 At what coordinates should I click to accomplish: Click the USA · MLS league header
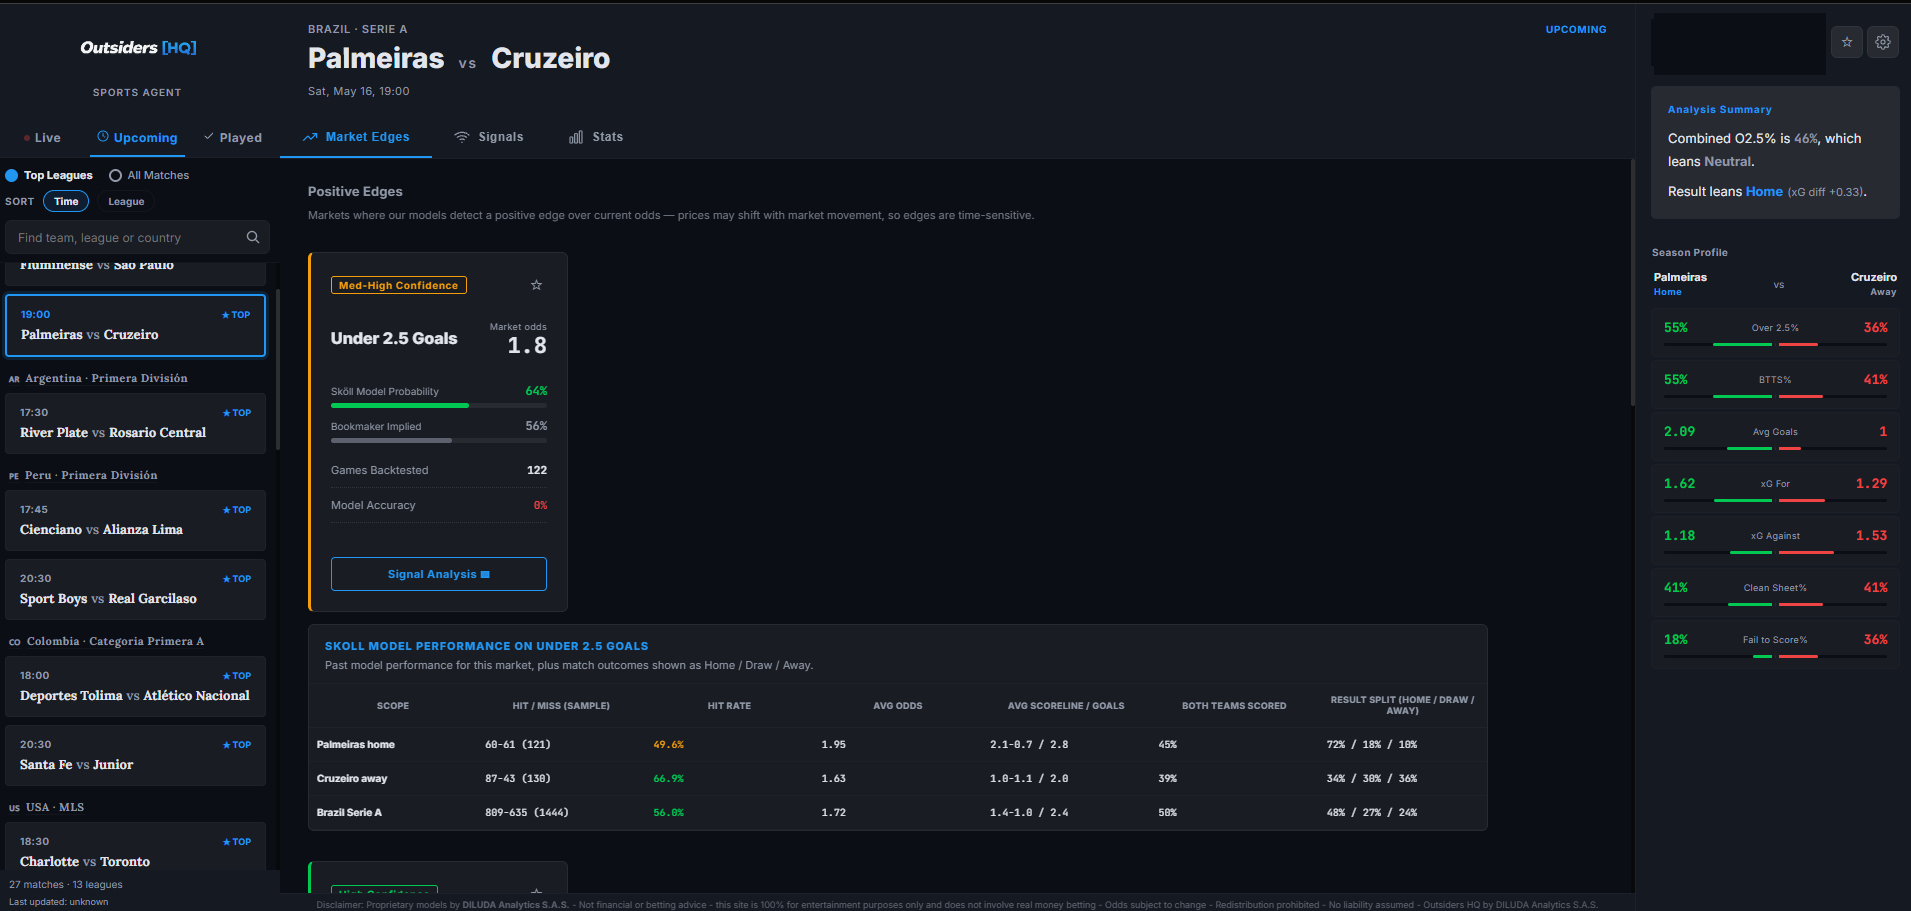[46, 807]
